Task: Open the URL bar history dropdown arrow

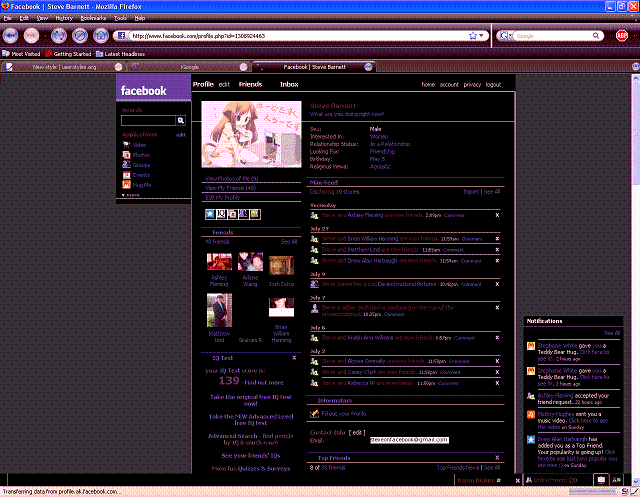Action: pyautogui.click(x=482, y=36)
